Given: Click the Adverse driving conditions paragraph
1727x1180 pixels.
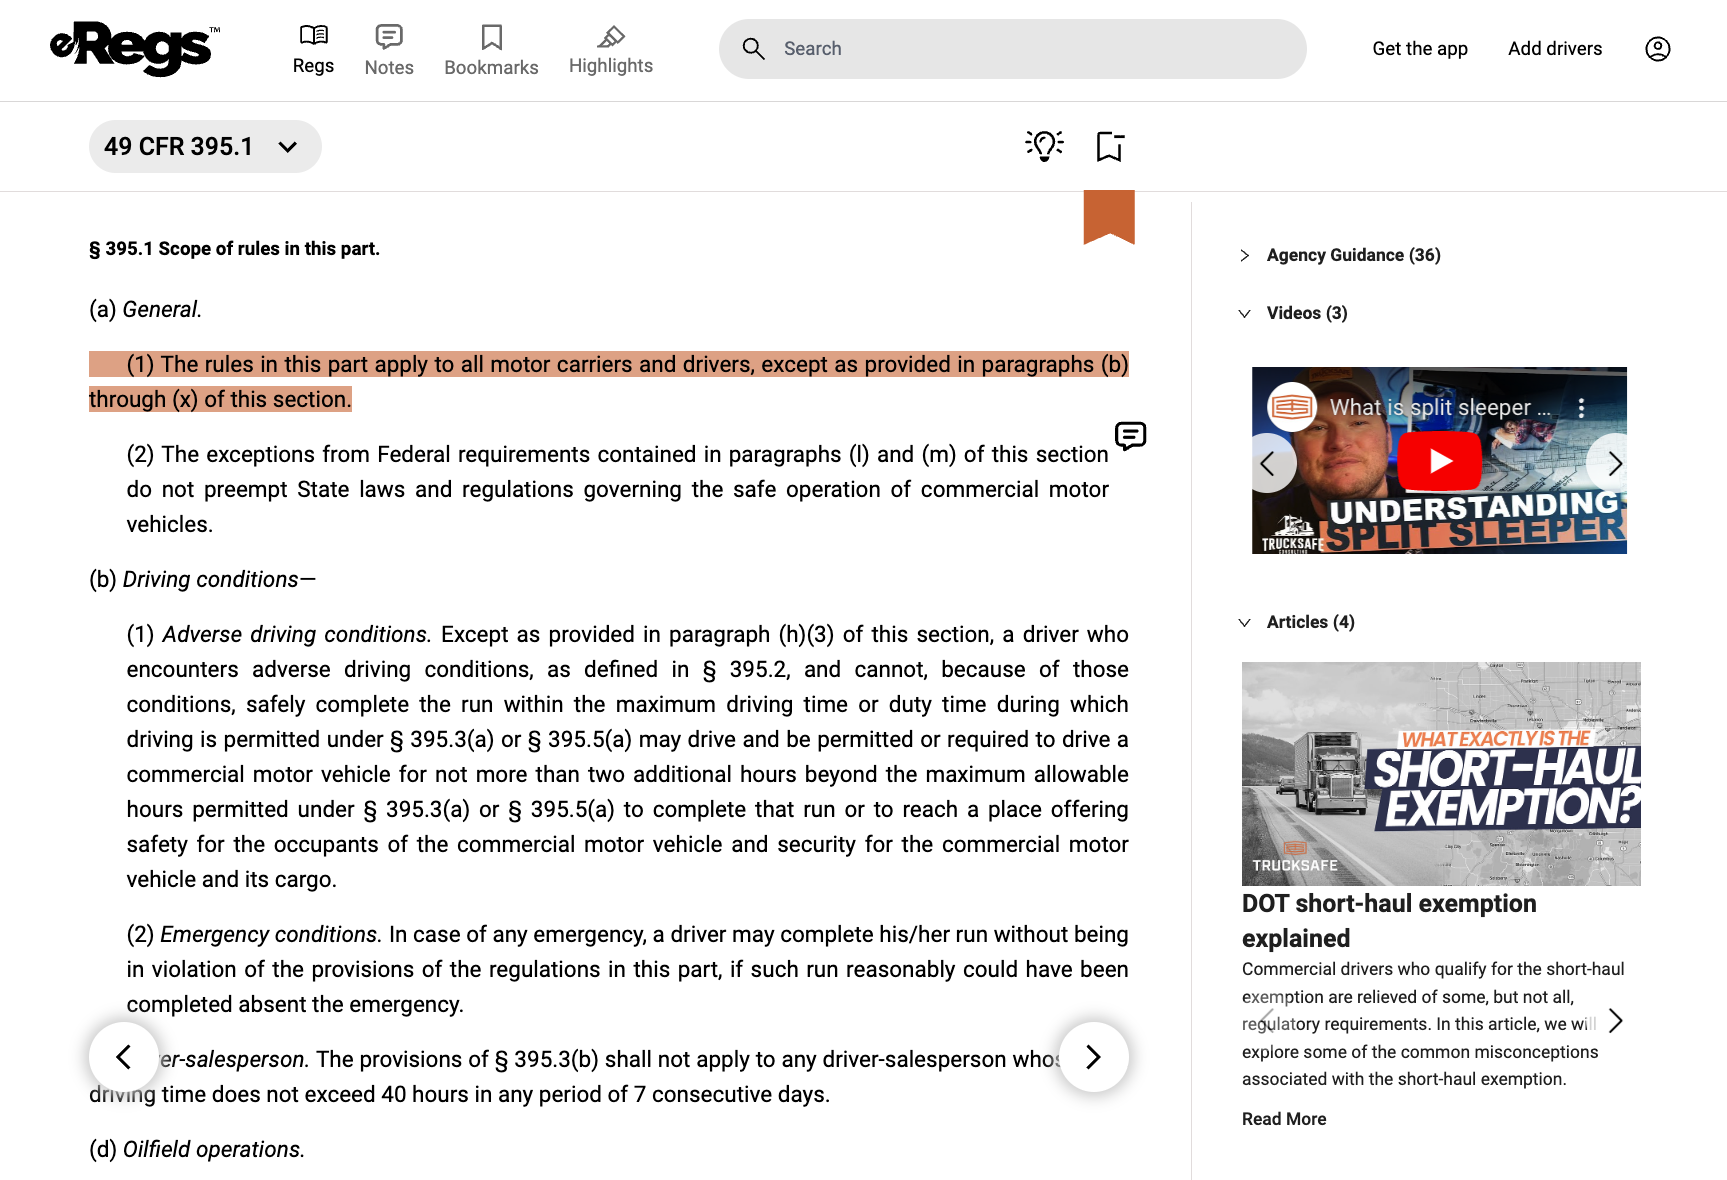Looking at the screenshot, I should click(627, 757).
